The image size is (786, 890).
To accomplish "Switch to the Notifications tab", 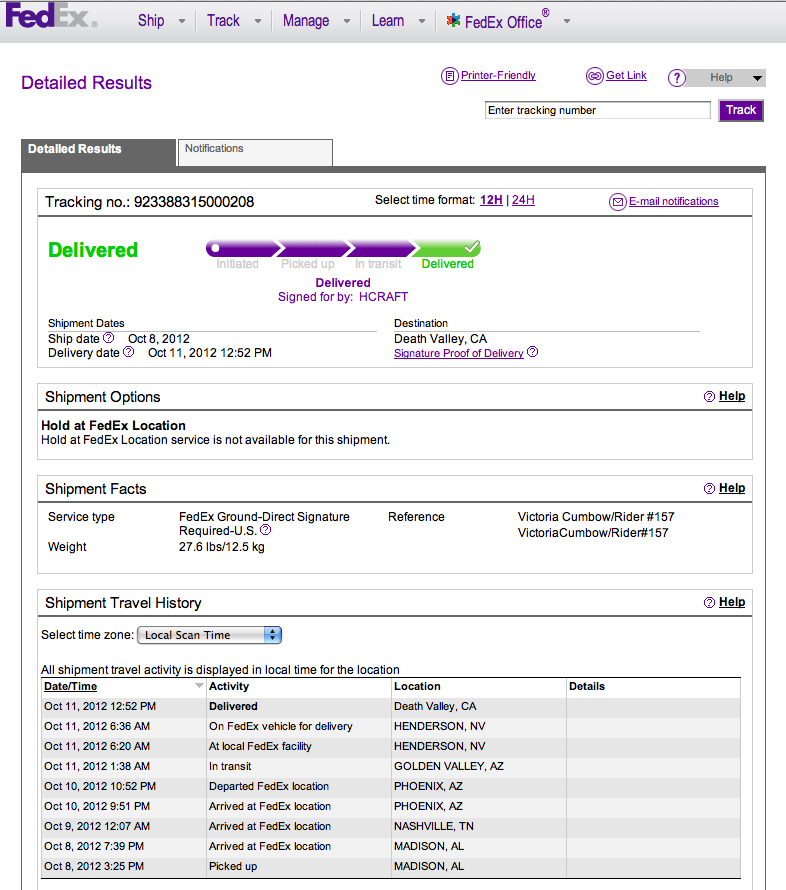I will tap(254, 151).
